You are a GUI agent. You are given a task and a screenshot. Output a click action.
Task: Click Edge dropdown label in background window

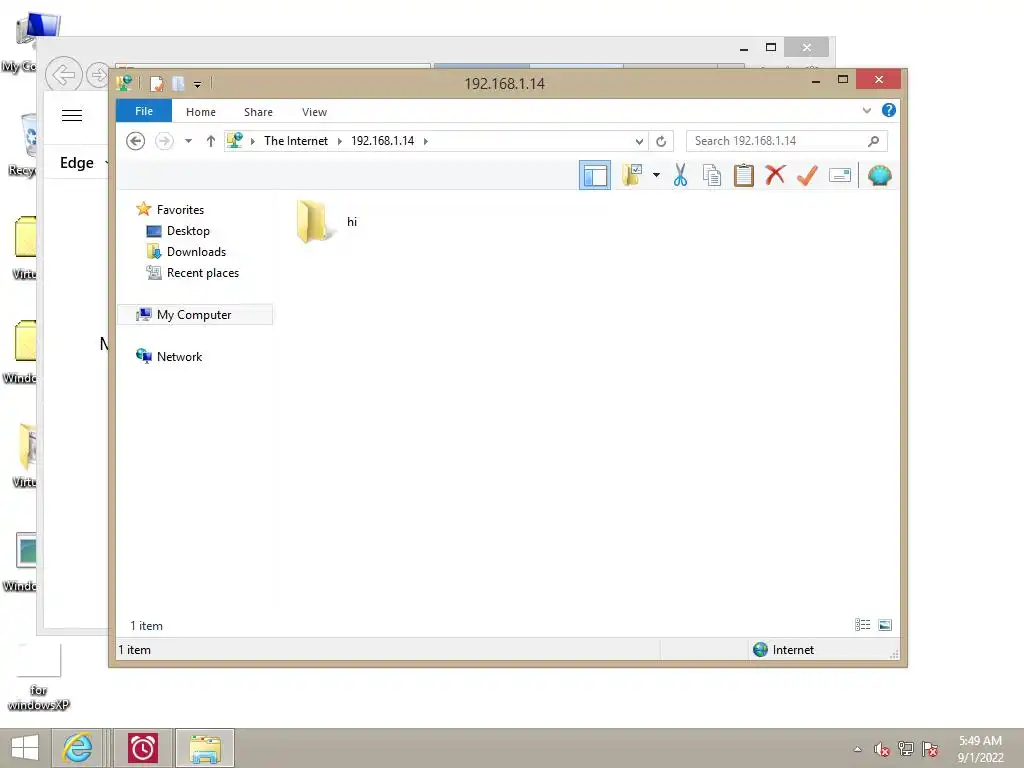coord(77,163)
